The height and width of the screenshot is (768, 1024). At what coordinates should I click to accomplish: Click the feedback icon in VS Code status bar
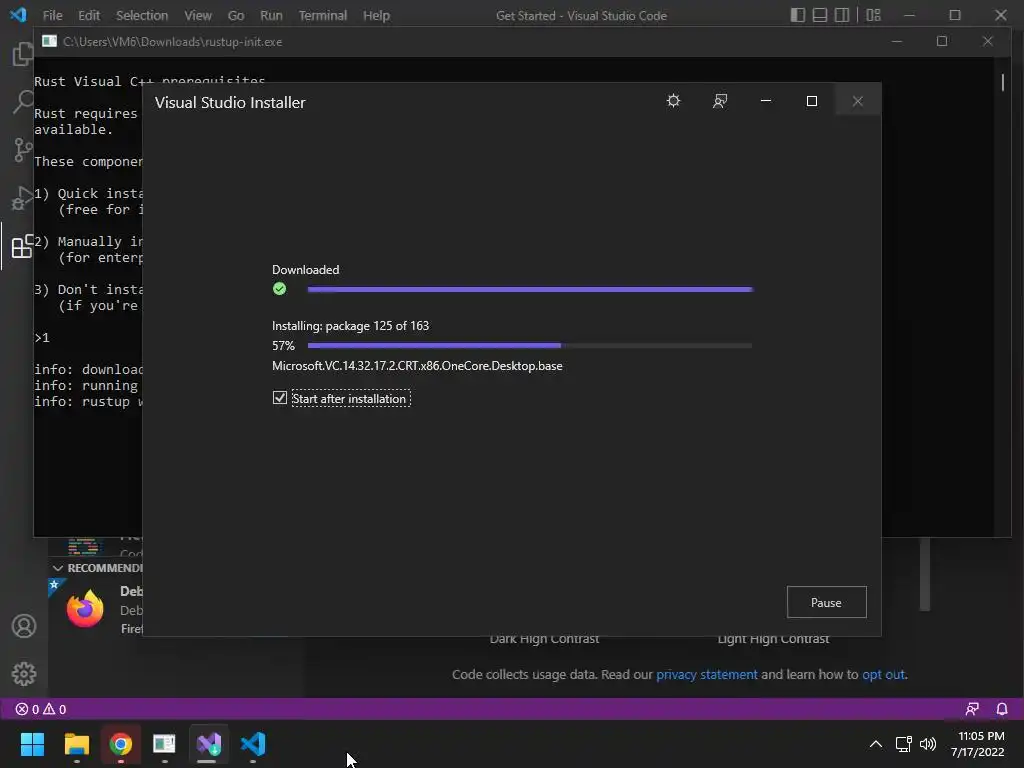pos(972,709)
